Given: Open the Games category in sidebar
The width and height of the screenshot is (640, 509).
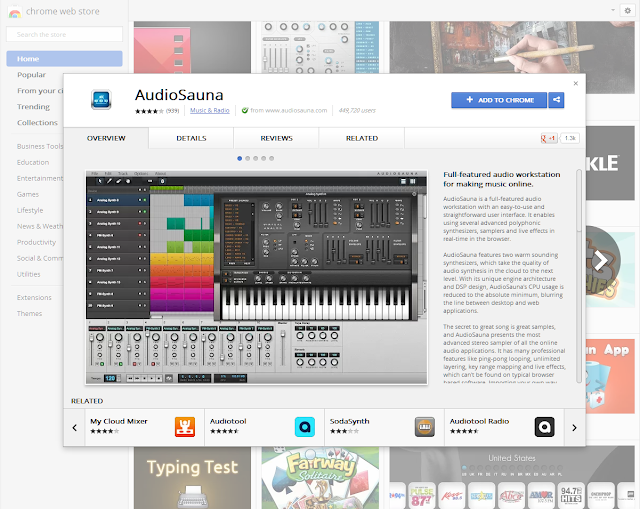Looking at the screenshot, I should (28, 194).
